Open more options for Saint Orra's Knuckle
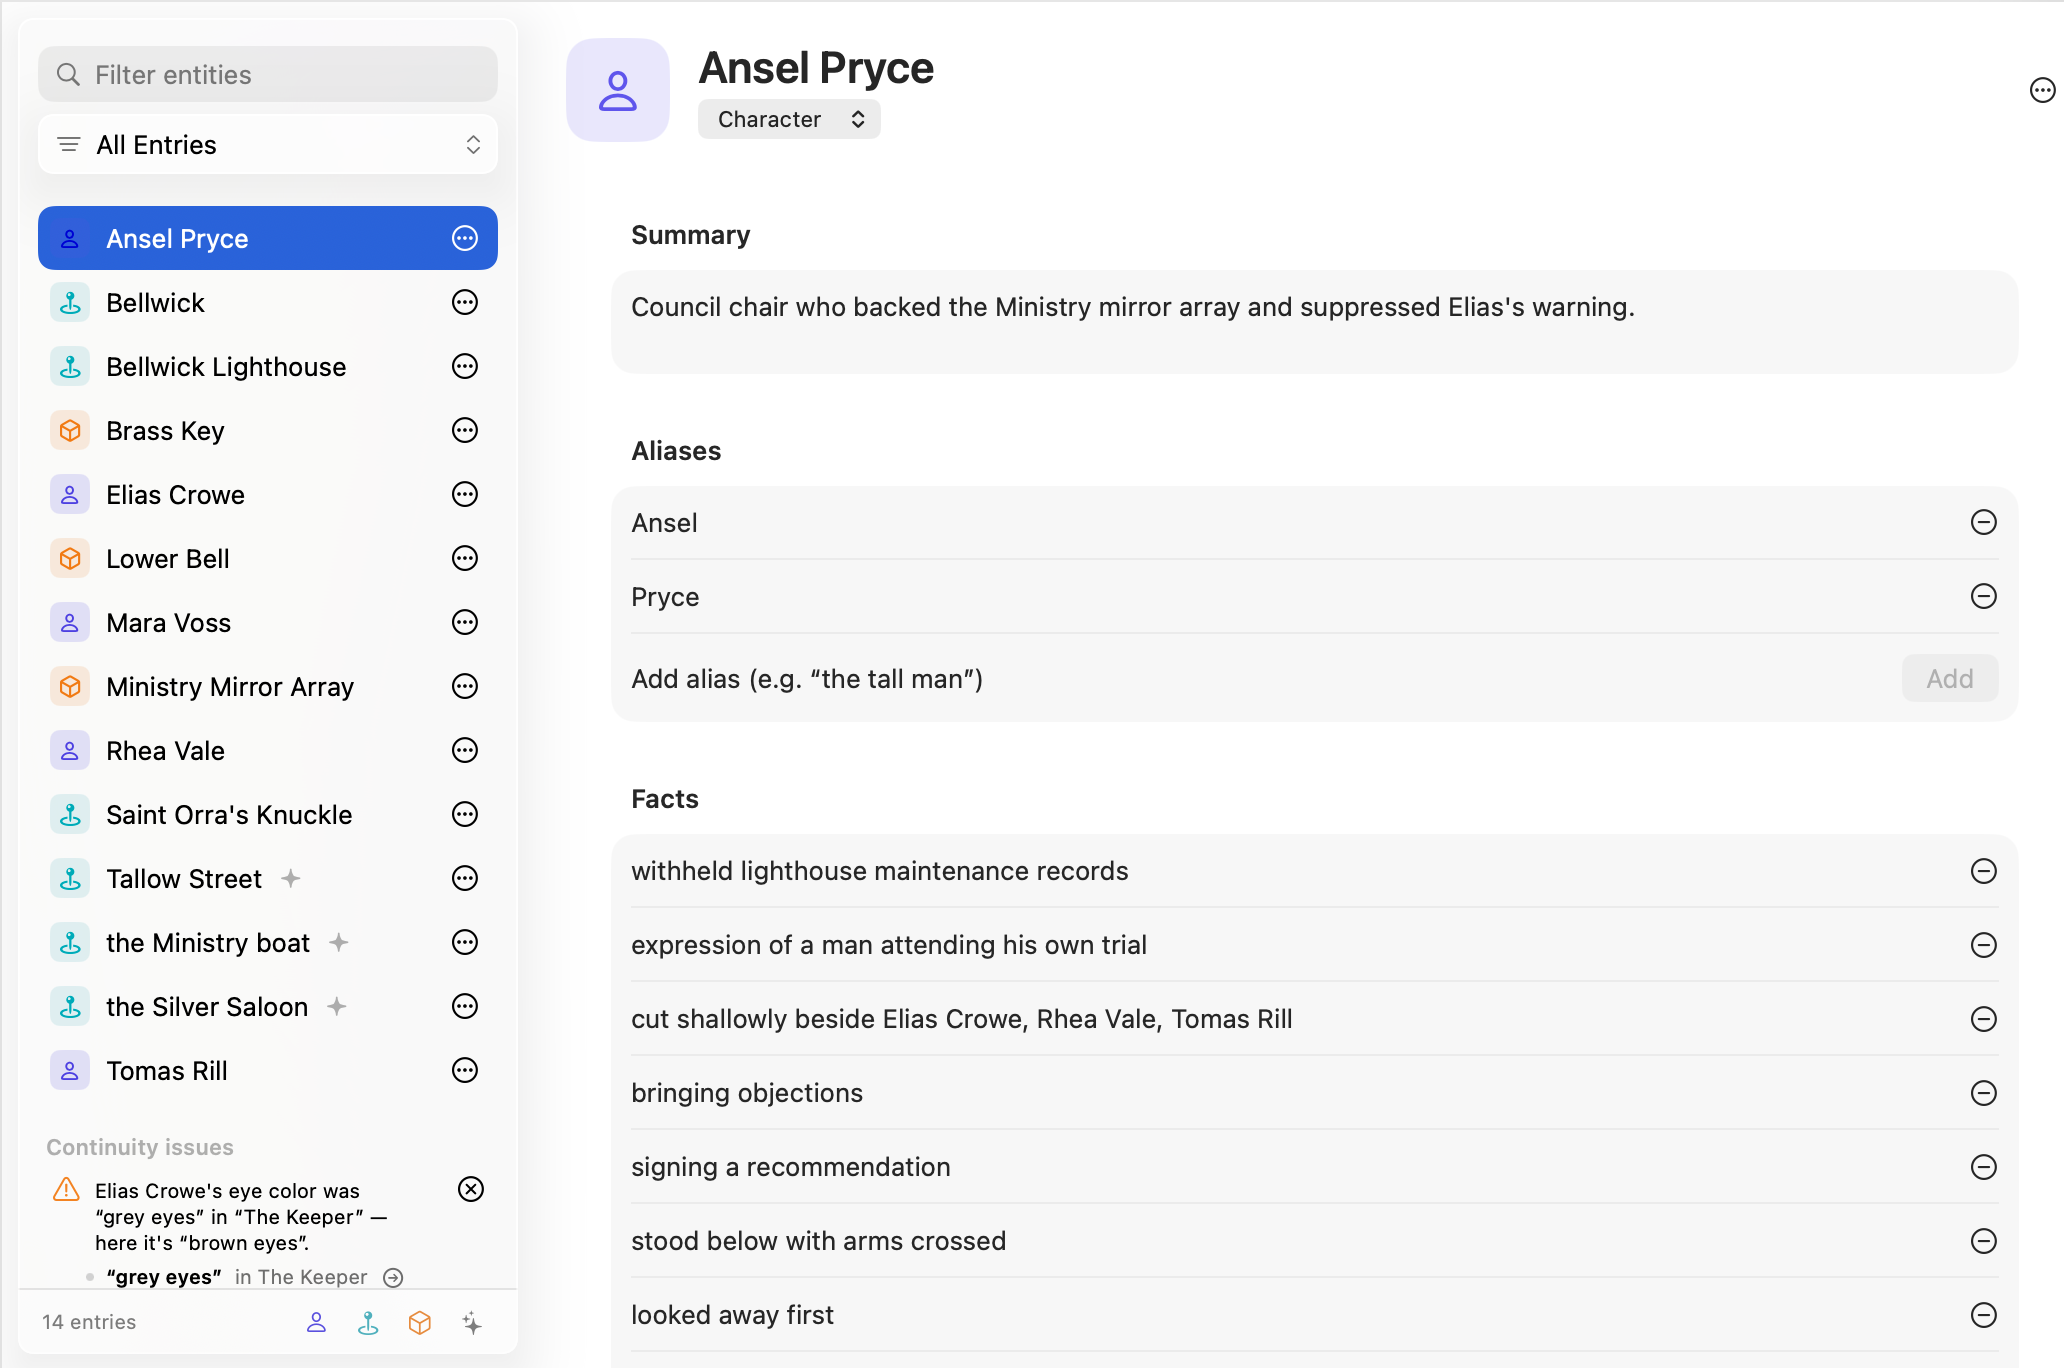 click(x=465, y=814)
